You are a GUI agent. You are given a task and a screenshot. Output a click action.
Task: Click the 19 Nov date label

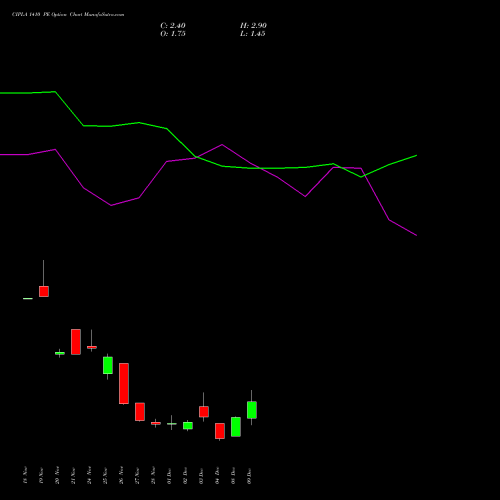coord(41,475)
